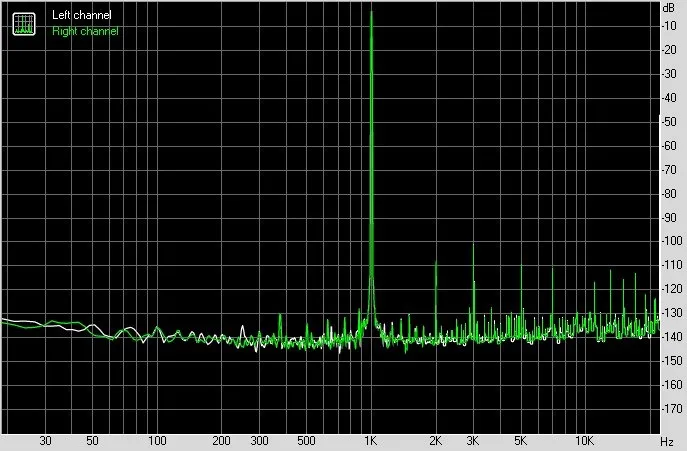Click the "-90" dB scale label
Viewport: 687px width, 451px height.
[x=669, y=217]
